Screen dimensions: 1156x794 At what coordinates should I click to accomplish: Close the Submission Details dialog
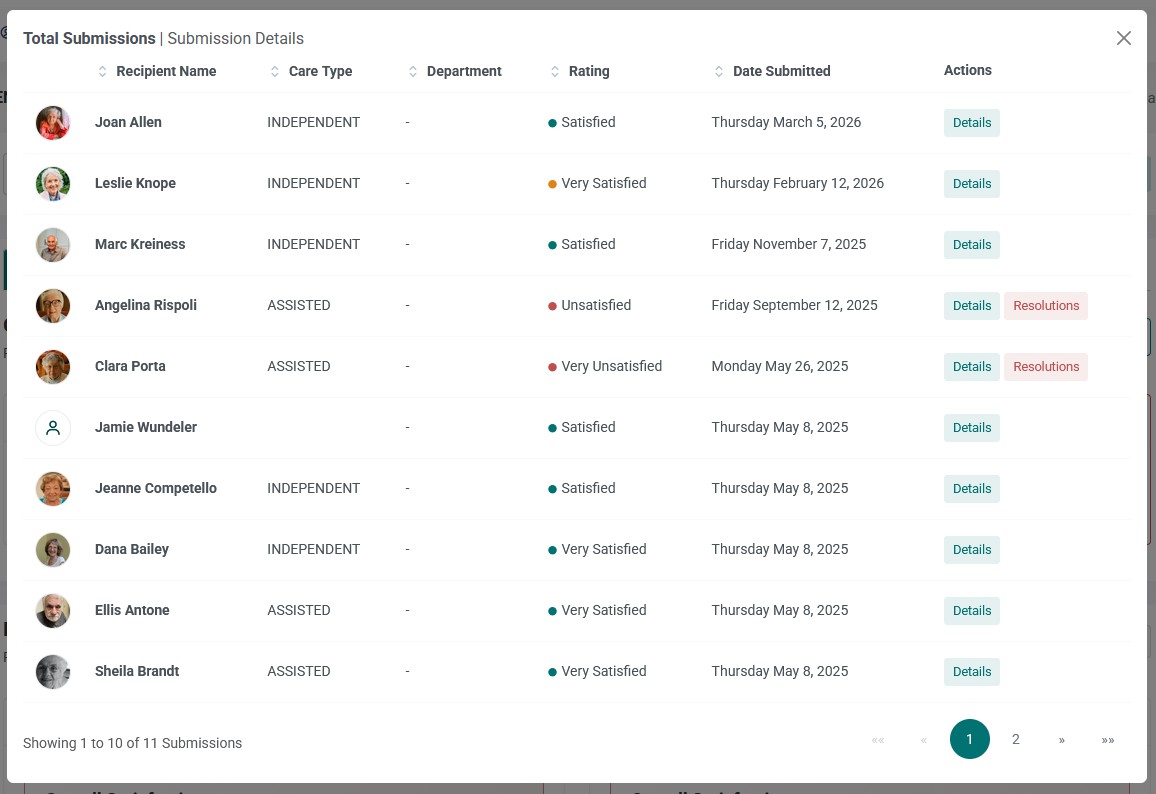pyautogui.click(x=1124, y=38)
